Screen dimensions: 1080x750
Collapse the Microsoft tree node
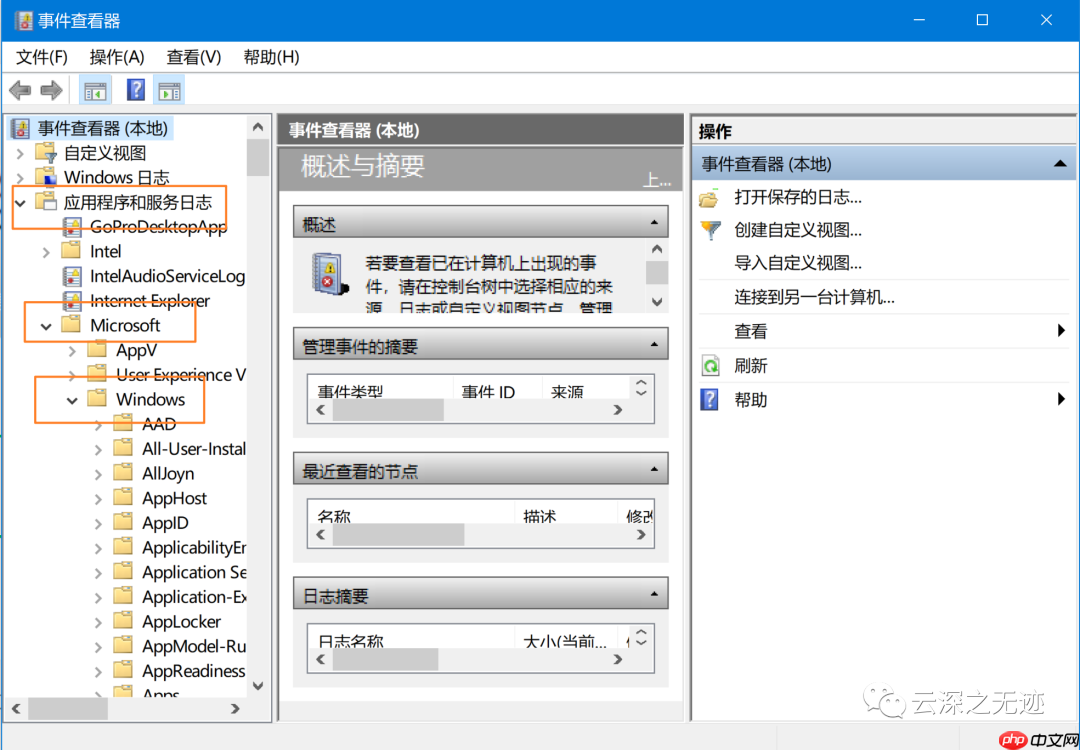click(46, 326)
